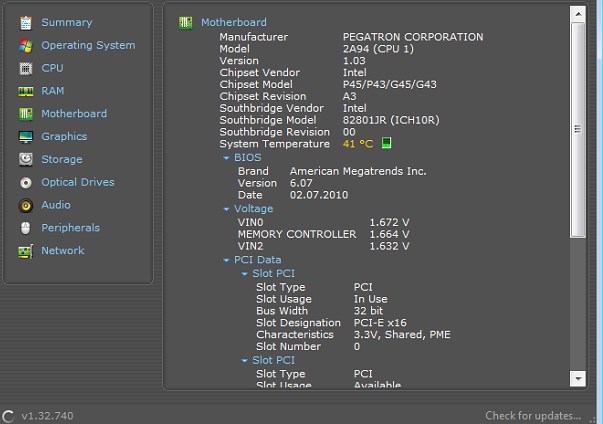Click the BIOS version 6.07 value

click(x=301, y=183)
